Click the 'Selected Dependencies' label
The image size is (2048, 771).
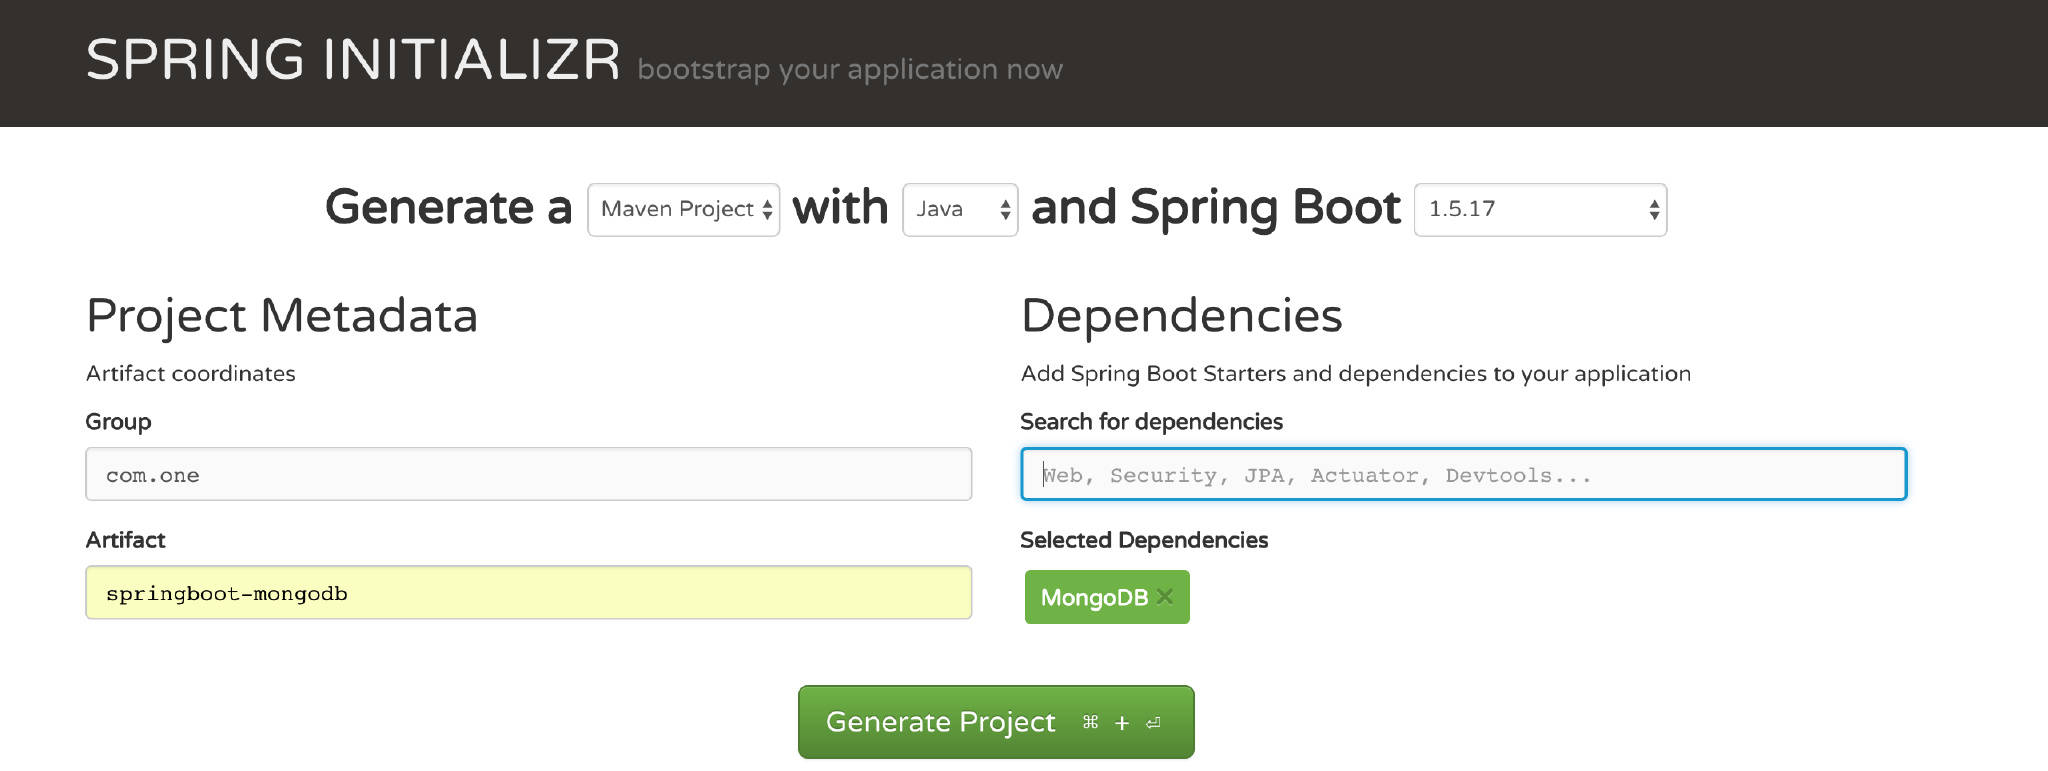click(x=1143, y=540)
